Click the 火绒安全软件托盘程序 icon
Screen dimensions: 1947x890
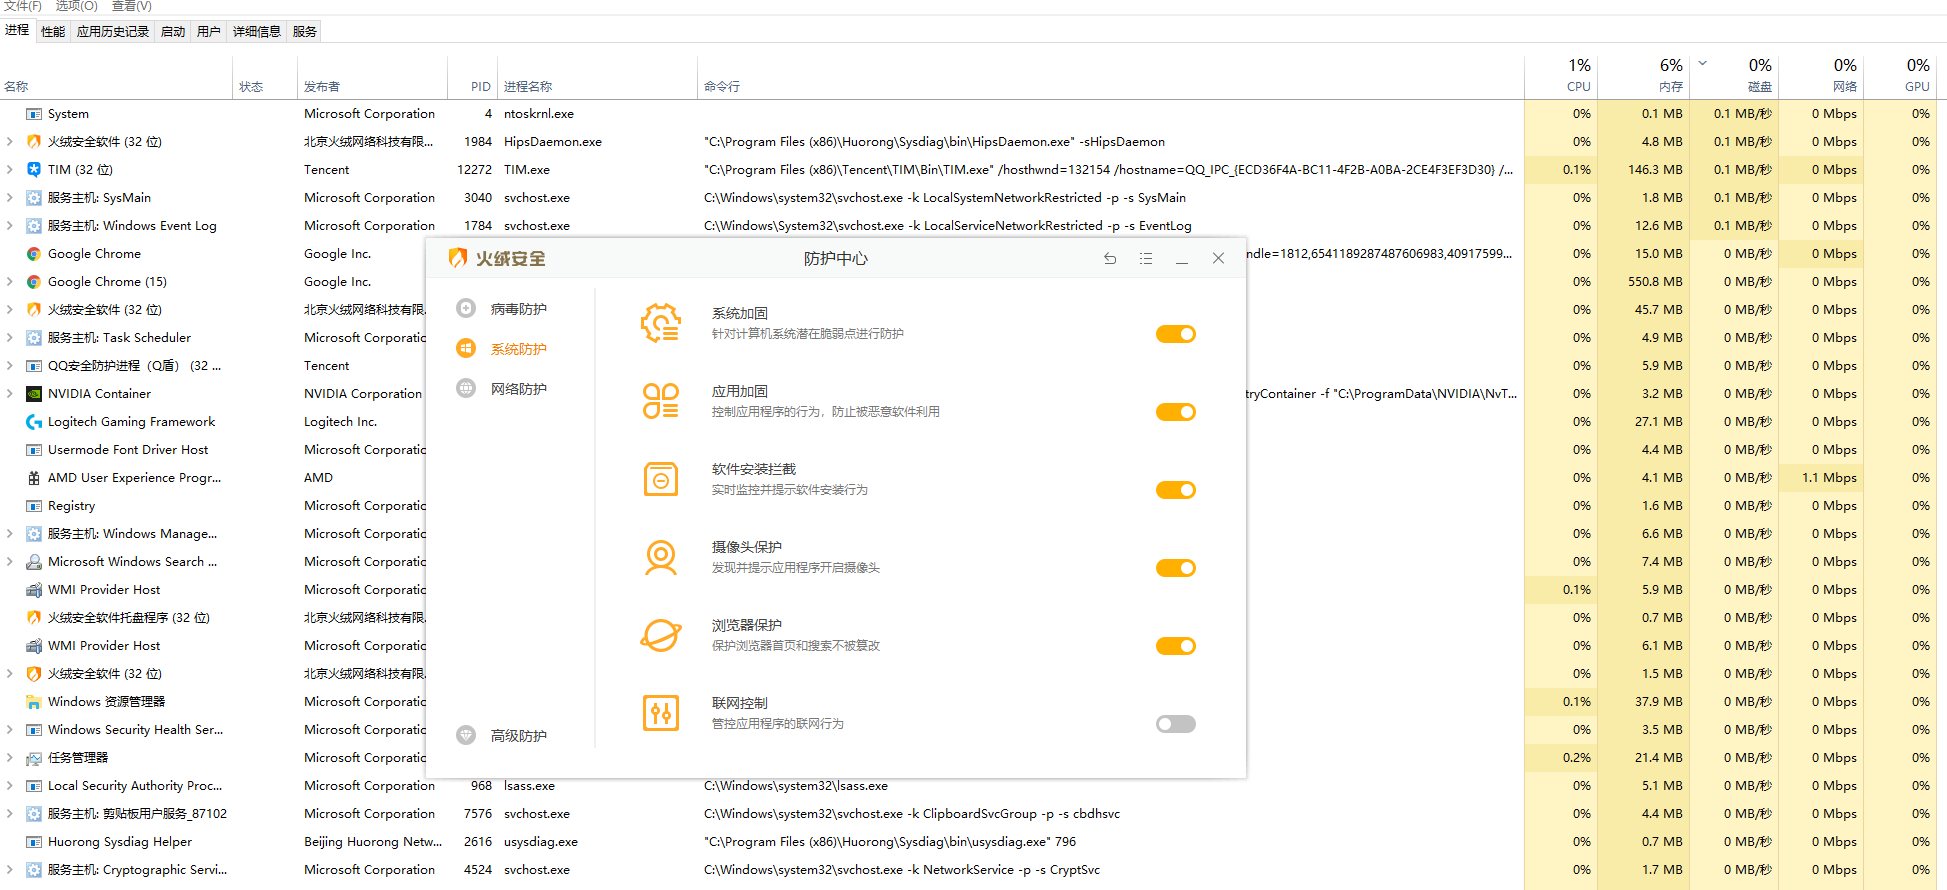point(34,617)
